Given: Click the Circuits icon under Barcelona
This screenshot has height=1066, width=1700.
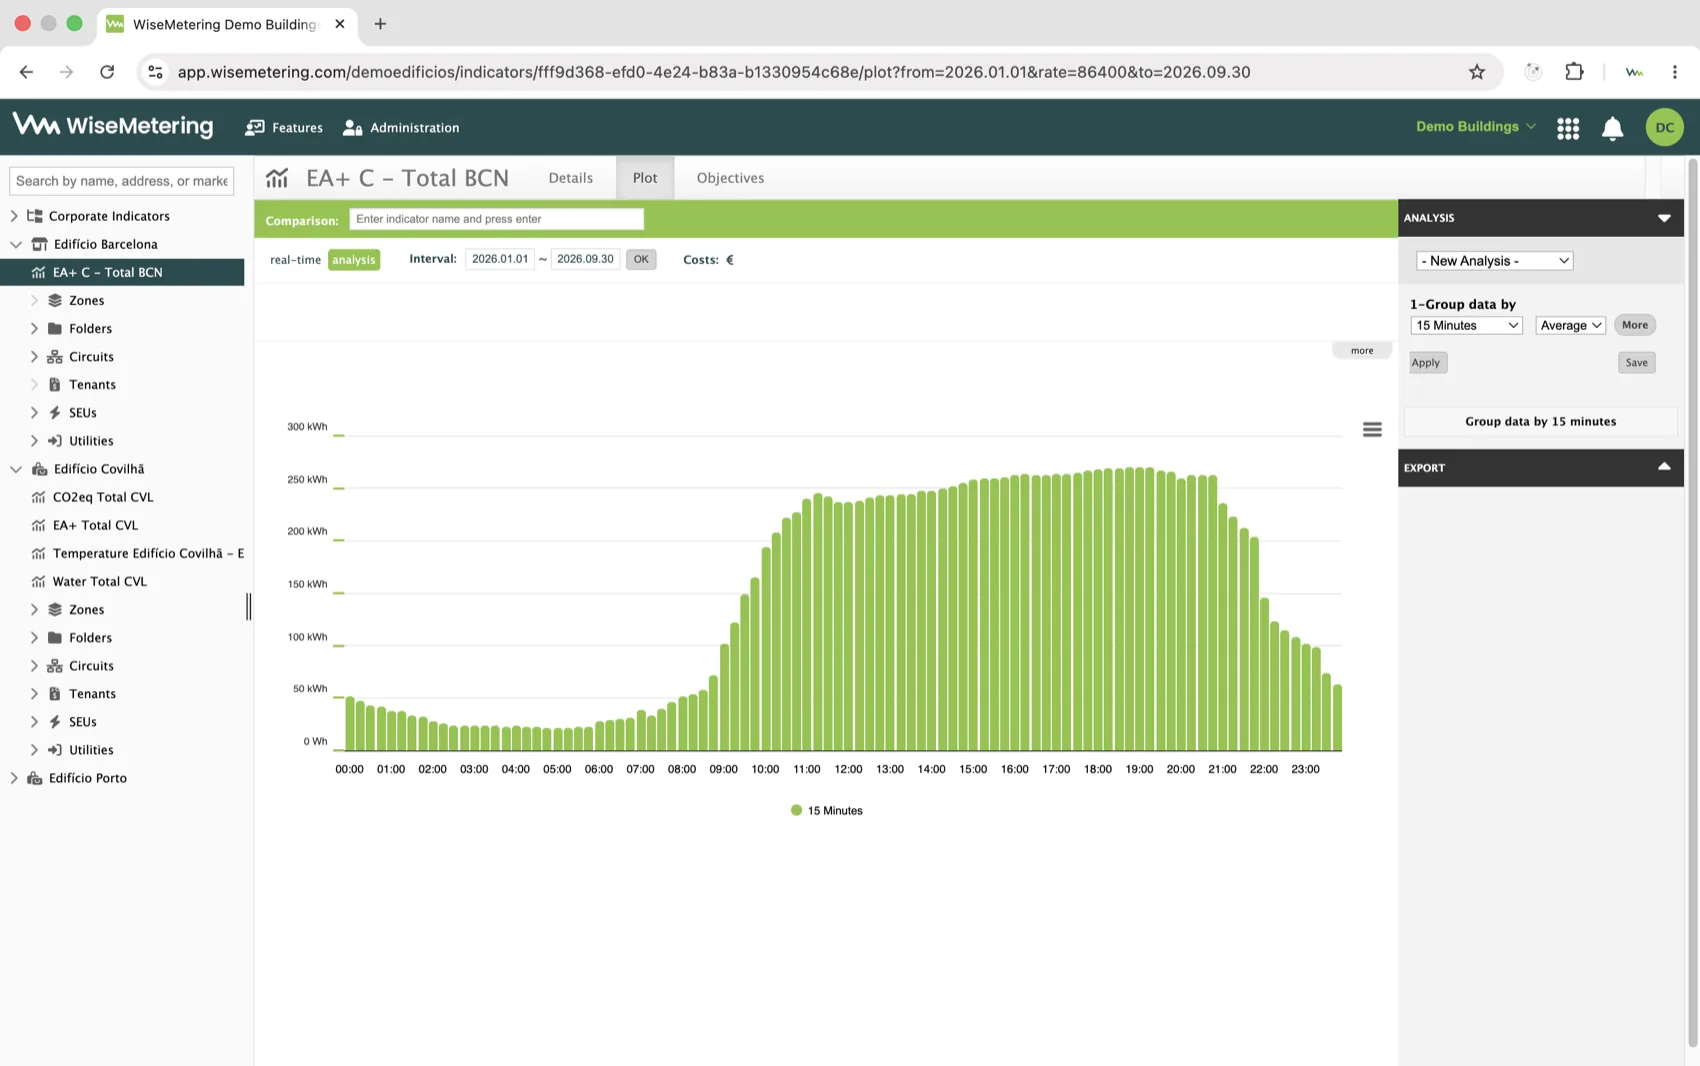Looking at the screenshot, I should click(55, 356).
